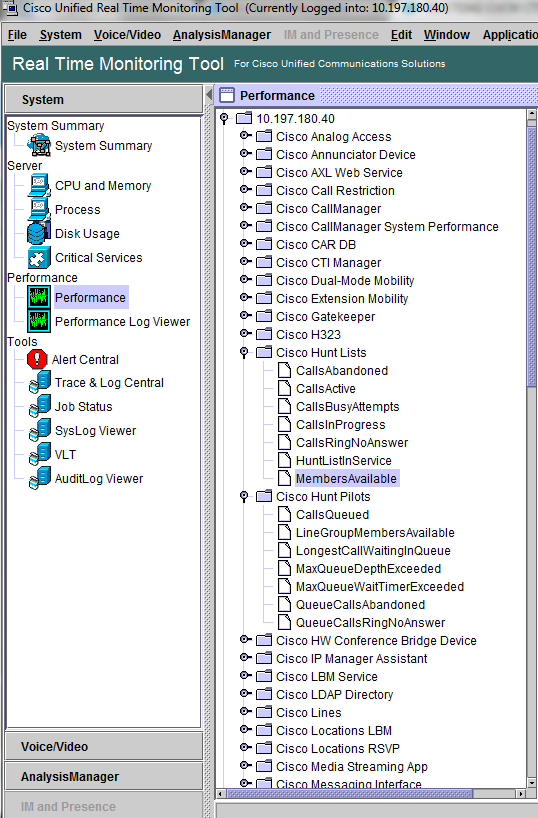Image resolution: width=538 pixels, height=818 pixels.
Task: Collapse the Cisco Hunt Lists node
Action: [244, 352]
